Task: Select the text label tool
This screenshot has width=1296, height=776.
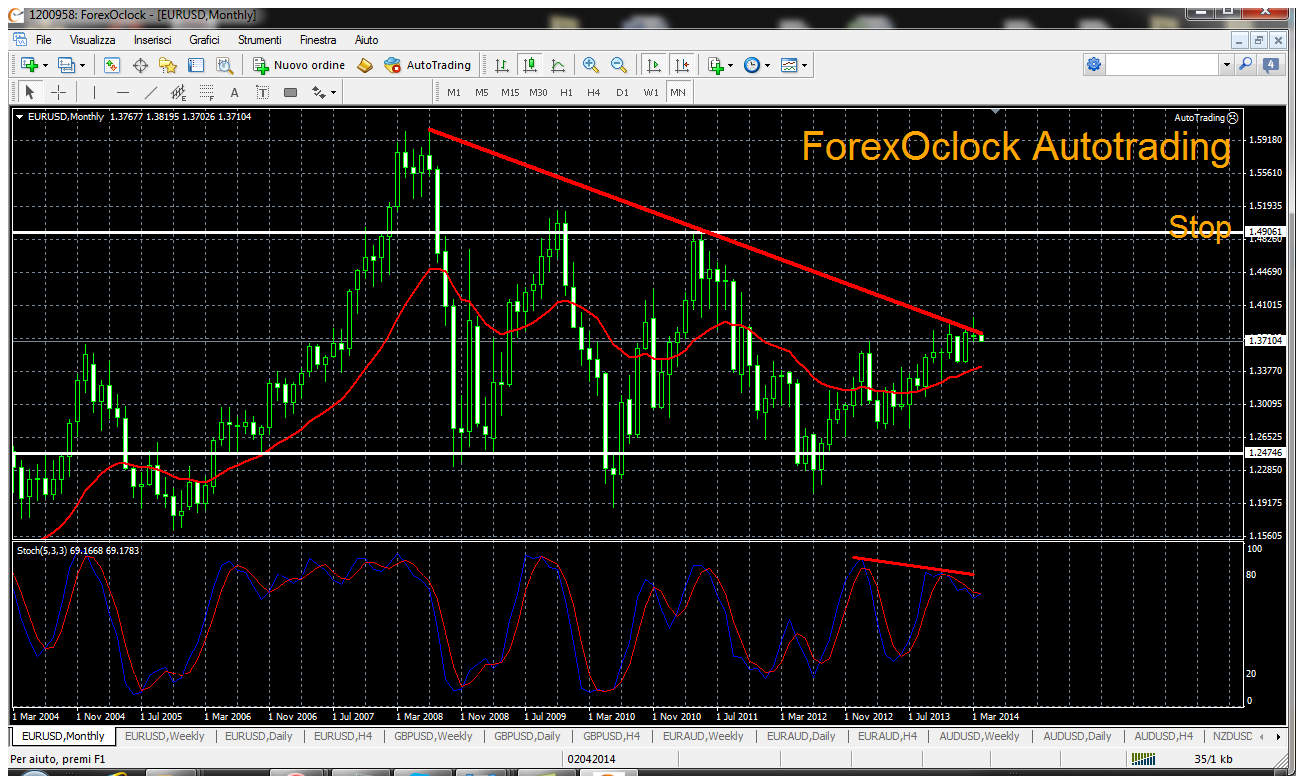Action: [x=263, y=93]
